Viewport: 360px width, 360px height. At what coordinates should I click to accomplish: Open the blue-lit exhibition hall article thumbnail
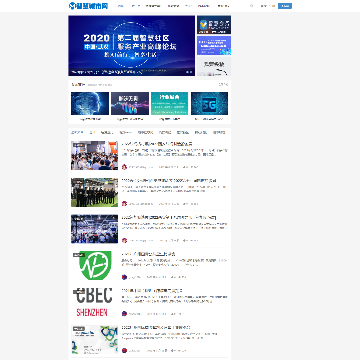[94, 229]
